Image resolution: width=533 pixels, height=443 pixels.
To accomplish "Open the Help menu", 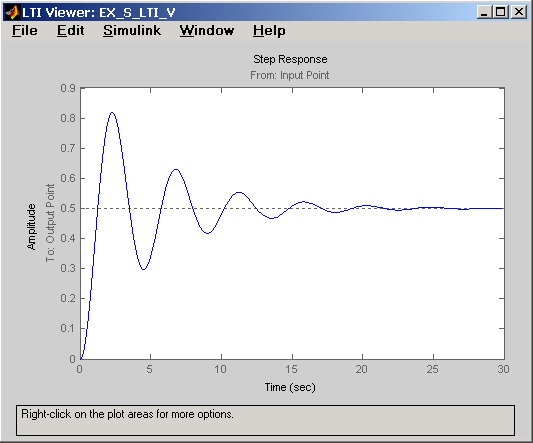I will tap(269, 31).
